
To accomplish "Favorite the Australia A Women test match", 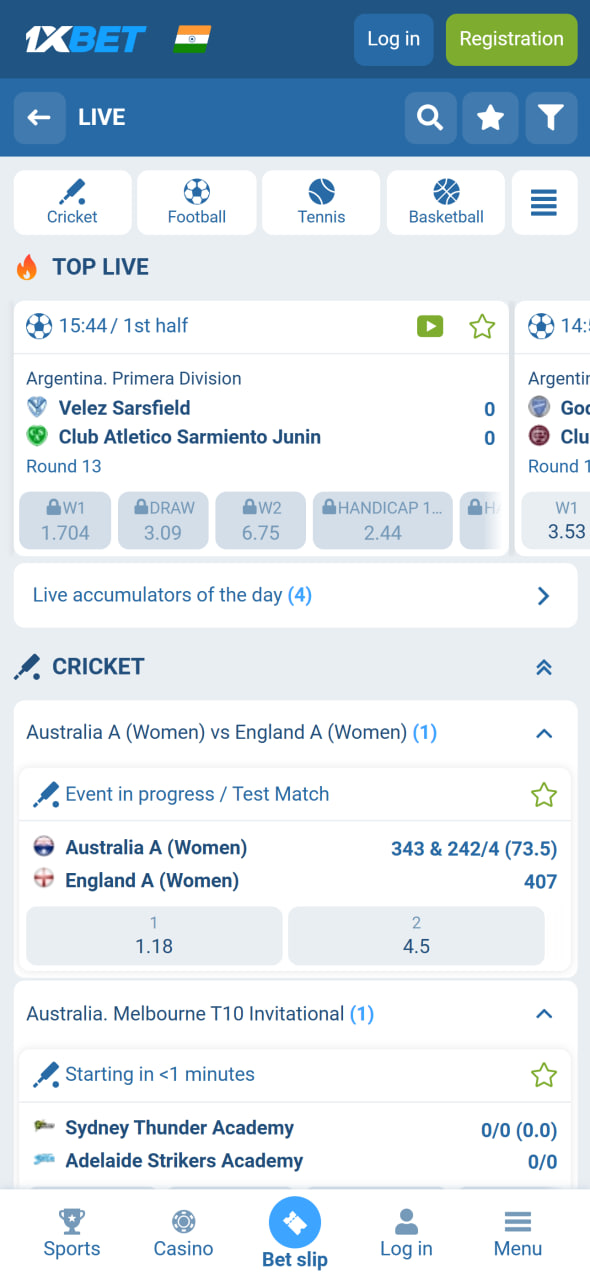I will click(543, 795).
